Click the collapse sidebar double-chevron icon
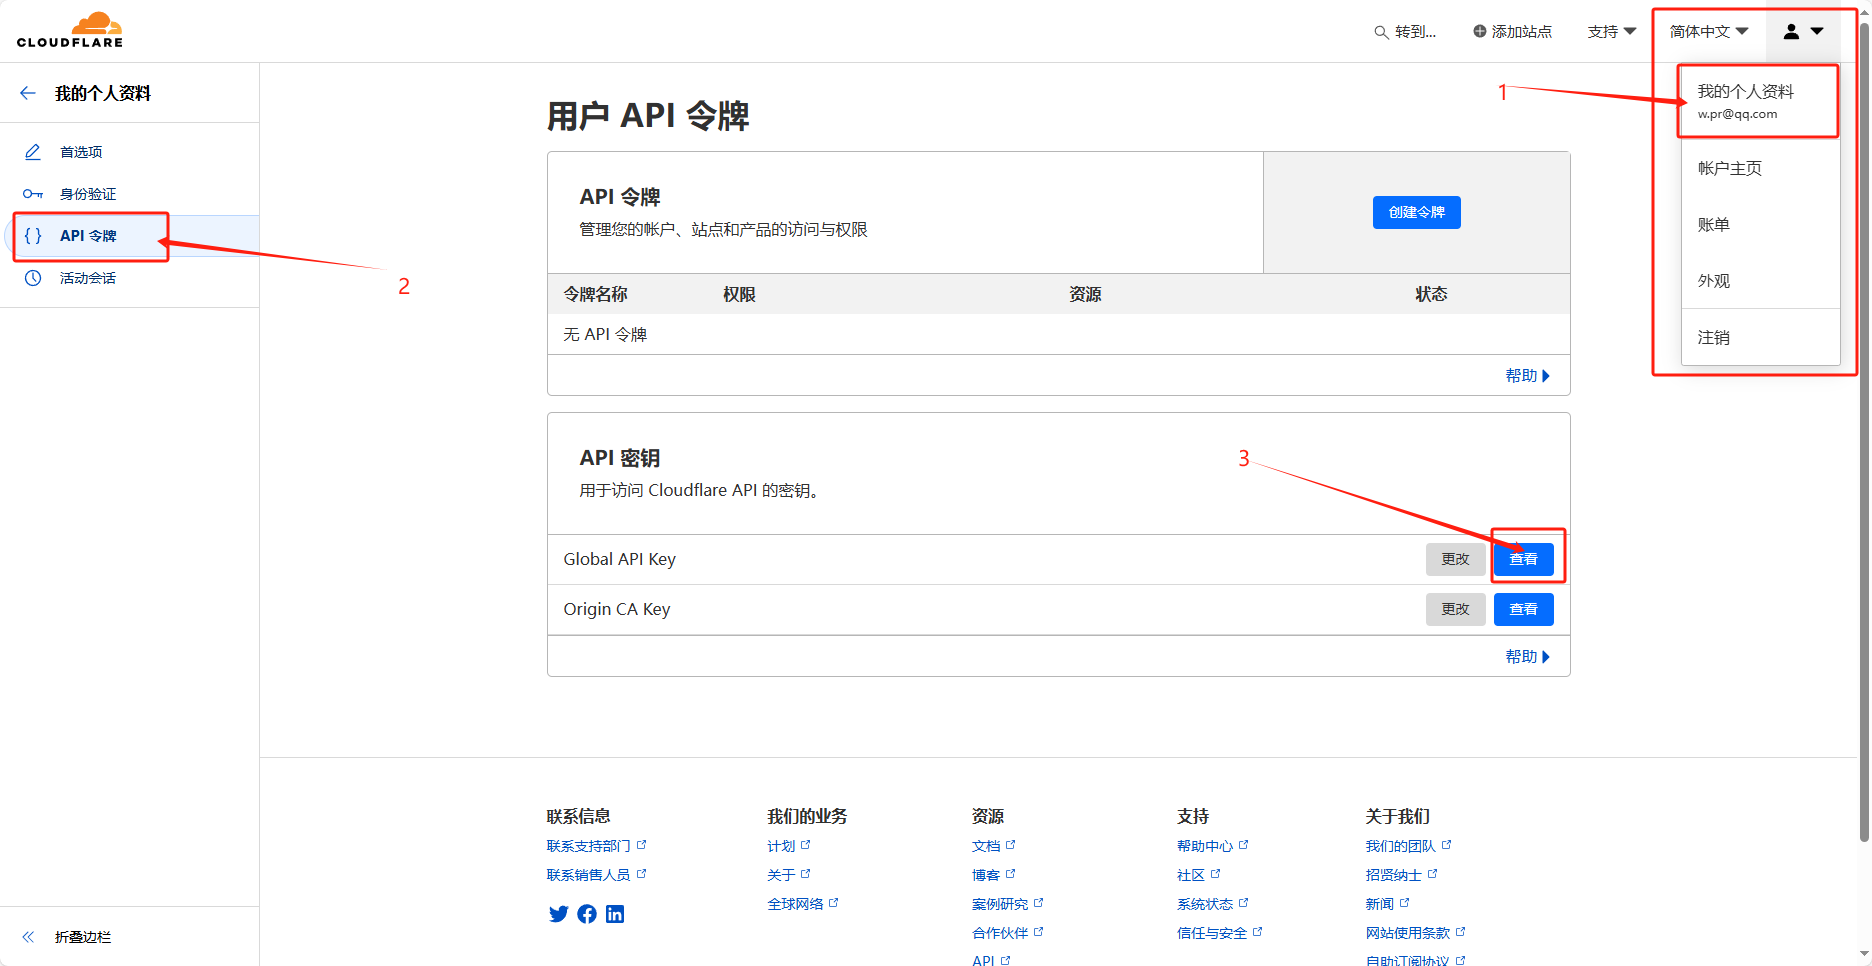 click(28, 937)
